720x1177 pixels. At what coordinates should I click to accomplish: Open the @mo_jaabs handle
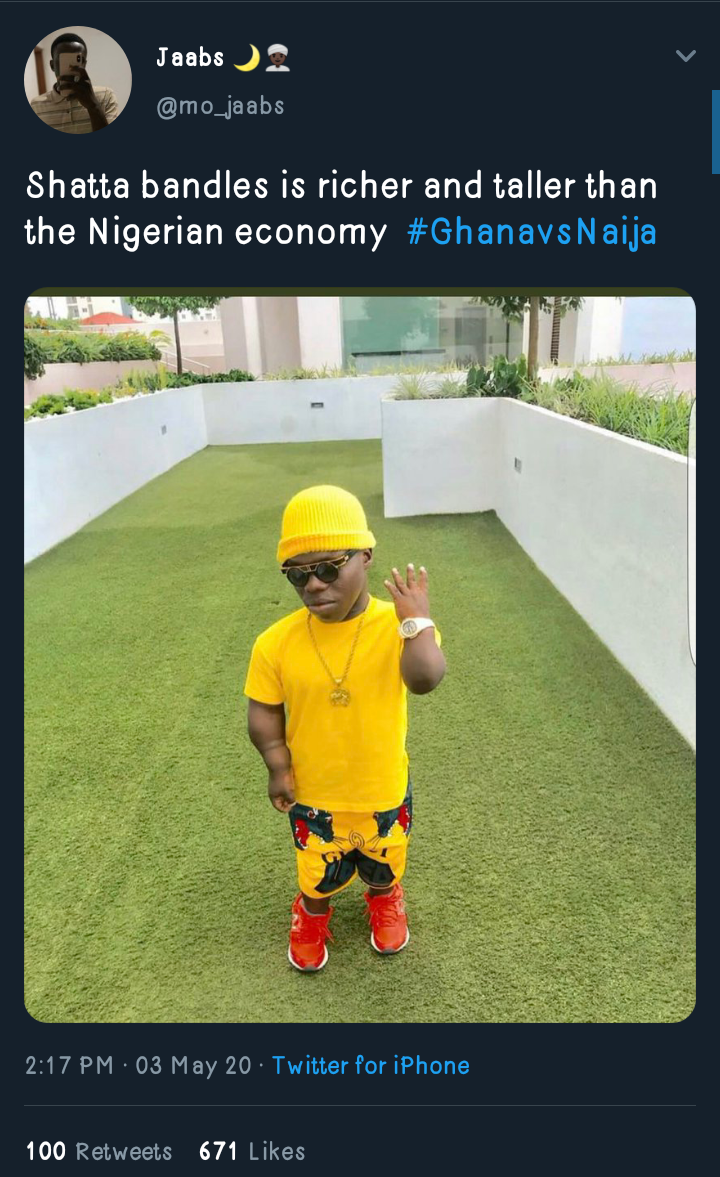[220, 106]
